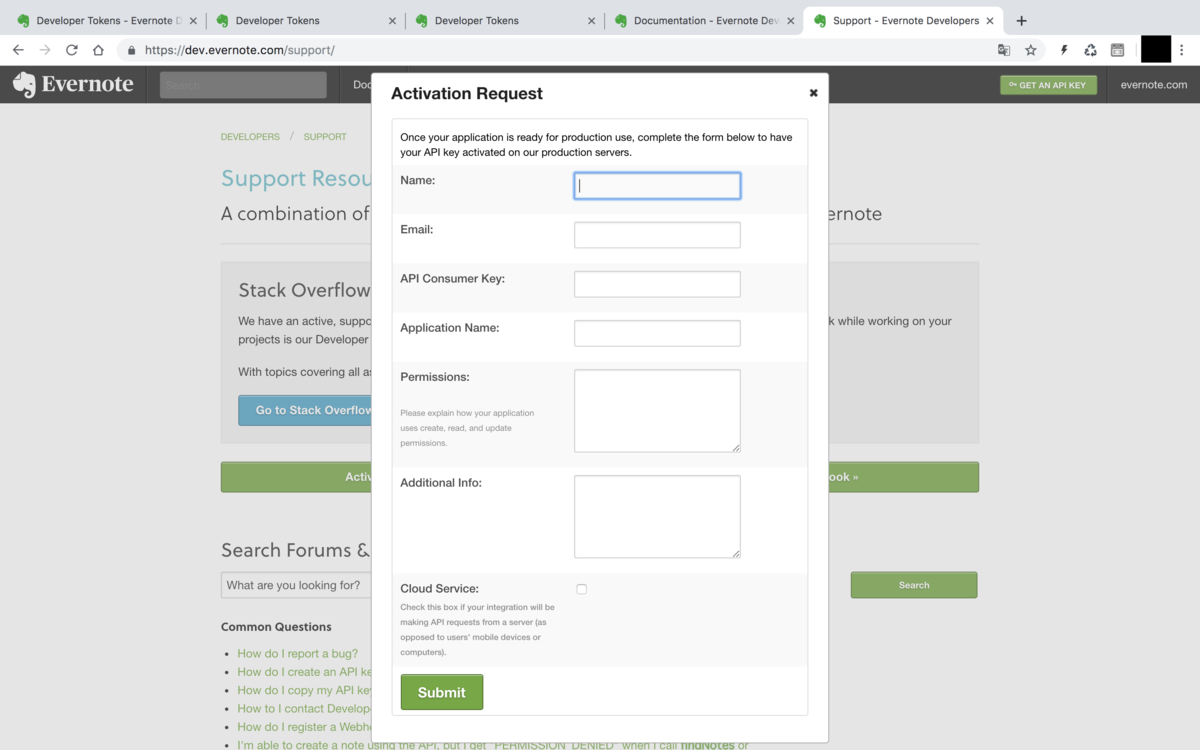Open a new browser tab
Viewport: 1200px width, 750px height.
1021,20
